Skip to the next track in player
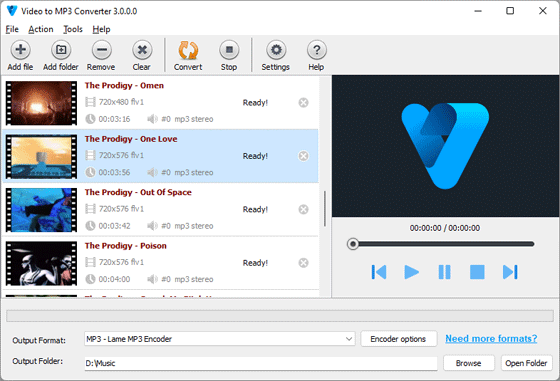 coord(510,272)
